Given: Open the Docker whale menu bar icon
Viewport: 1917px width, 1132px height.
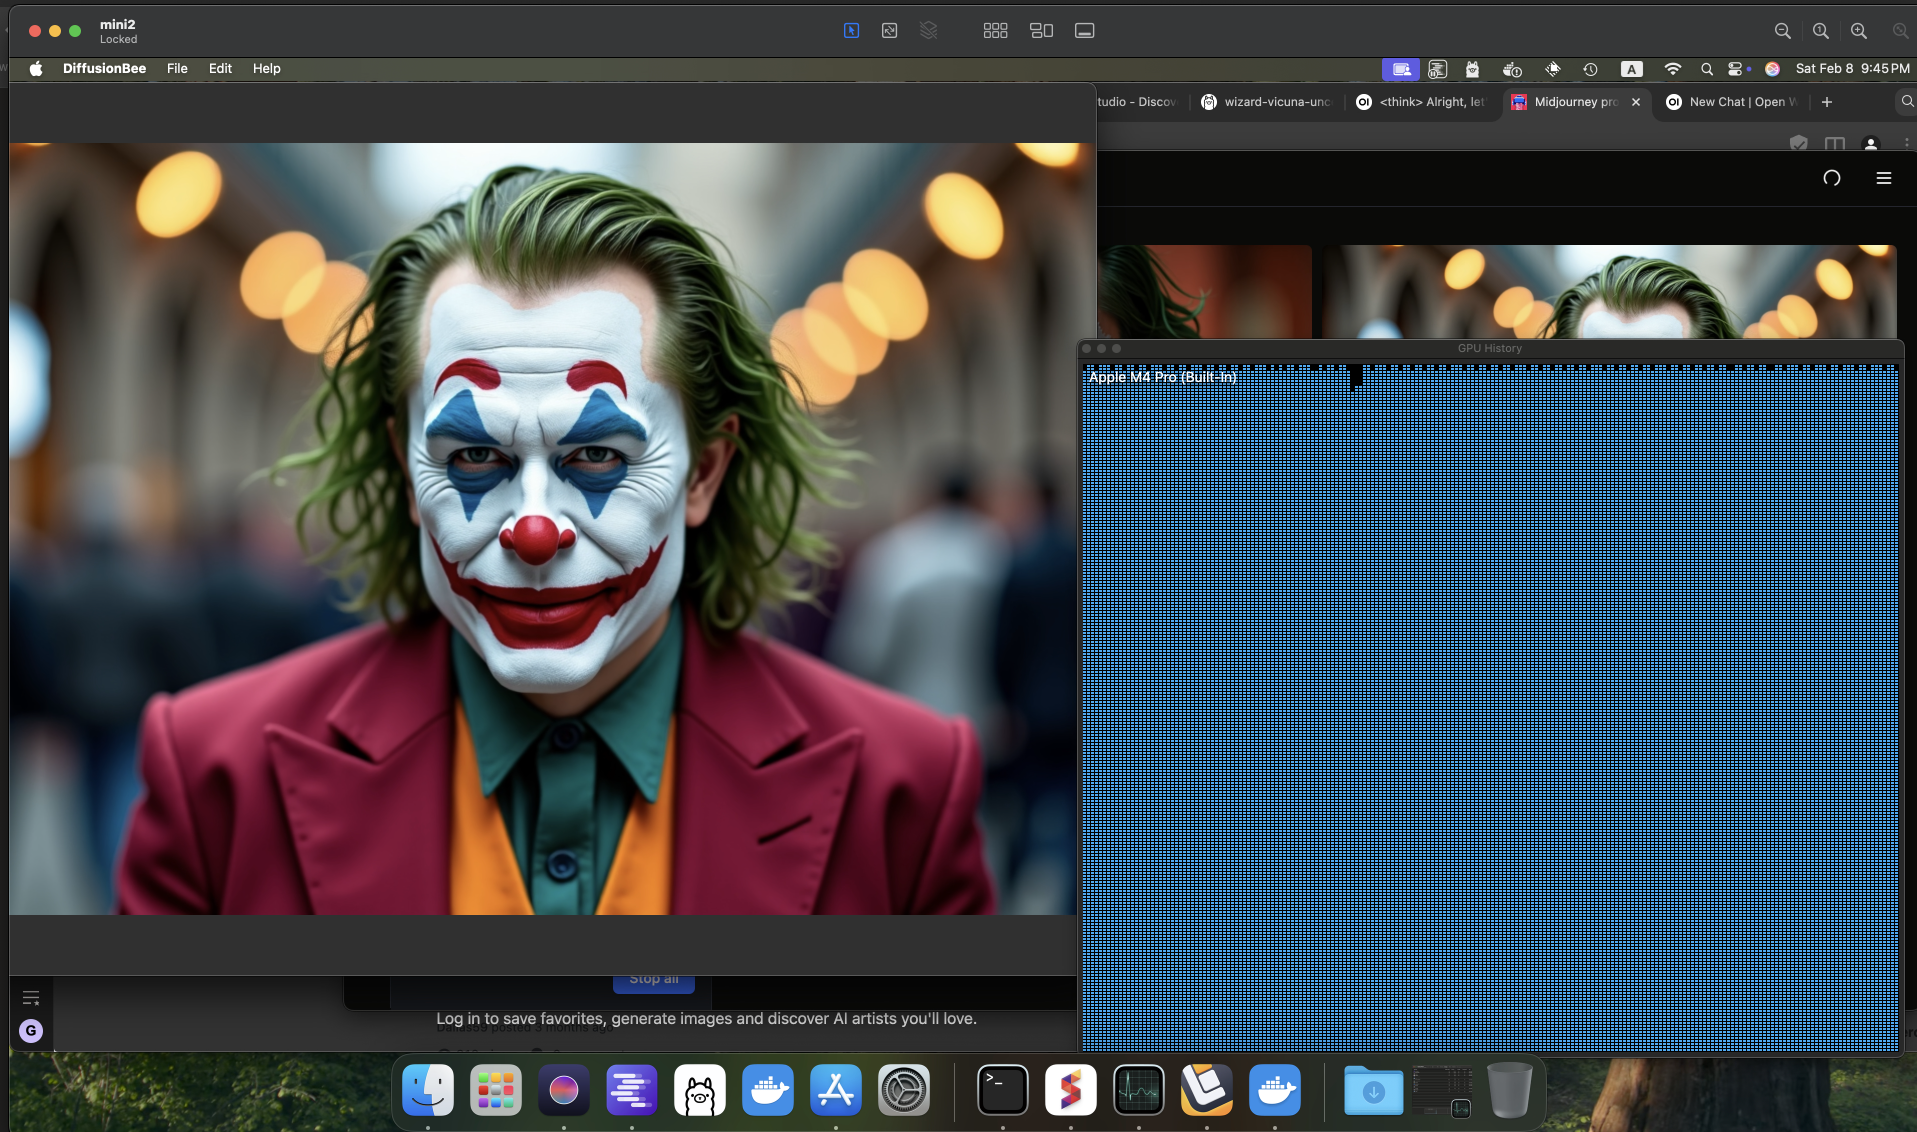Looking at the screenshot, I should tap(1512, 69).
